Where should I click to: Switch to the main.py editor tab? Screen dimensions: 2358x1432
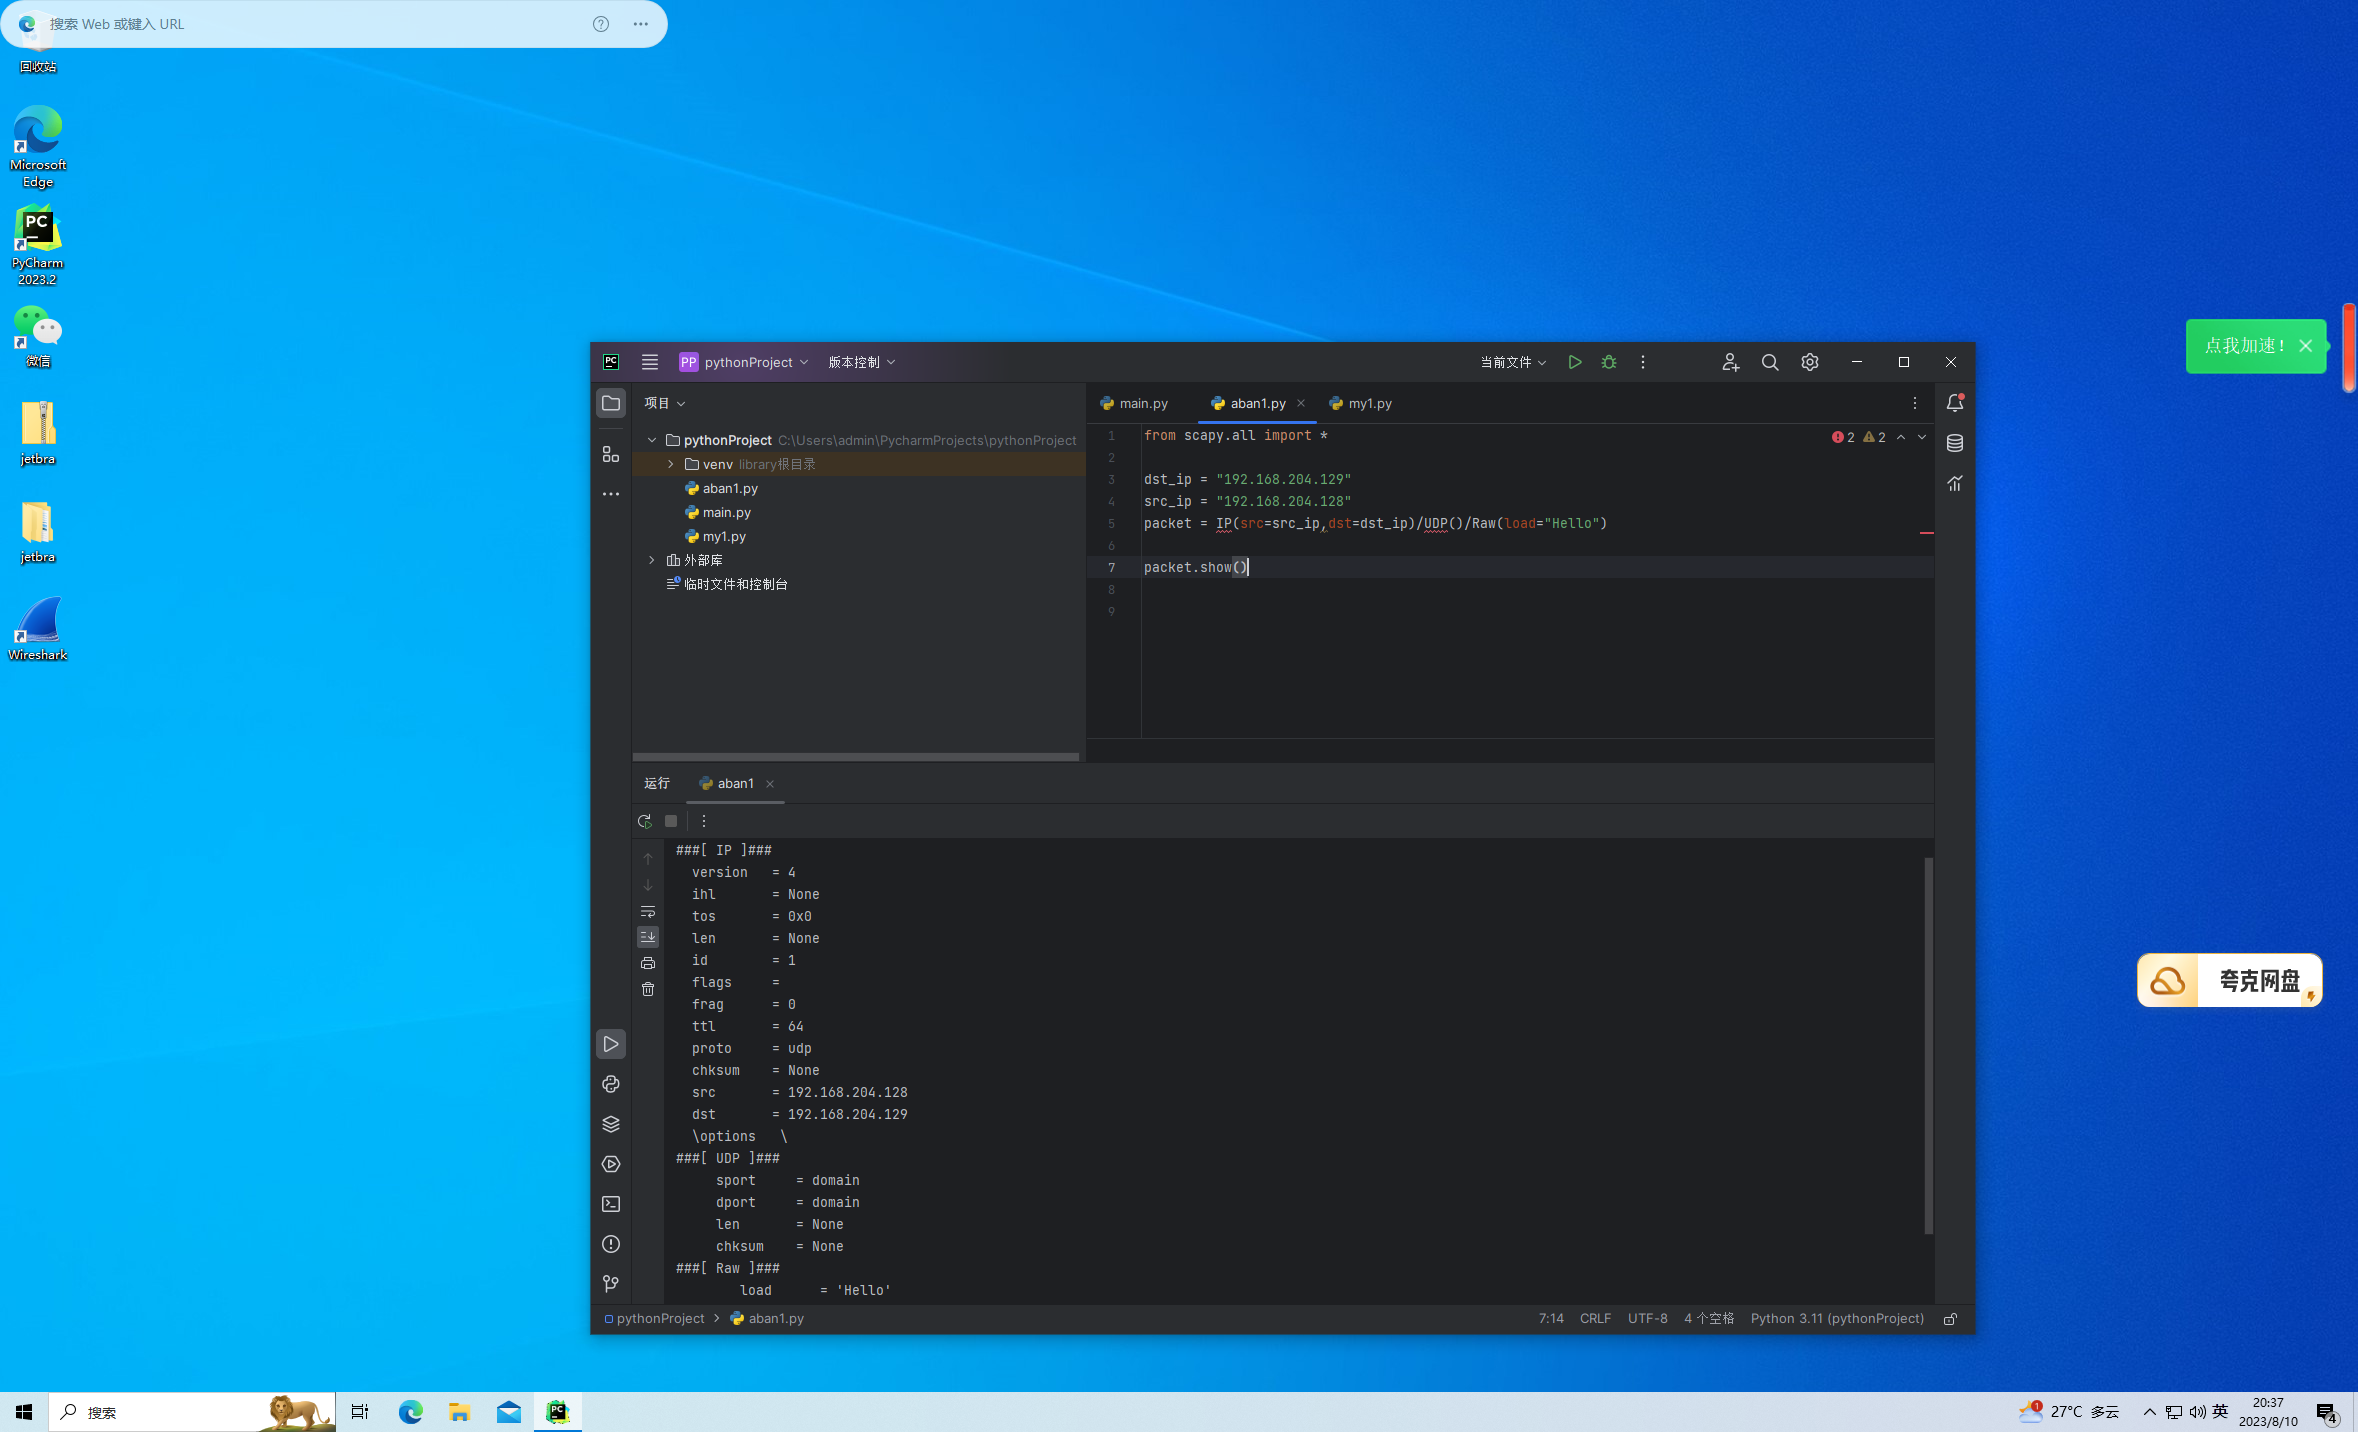click(1143, 403)
